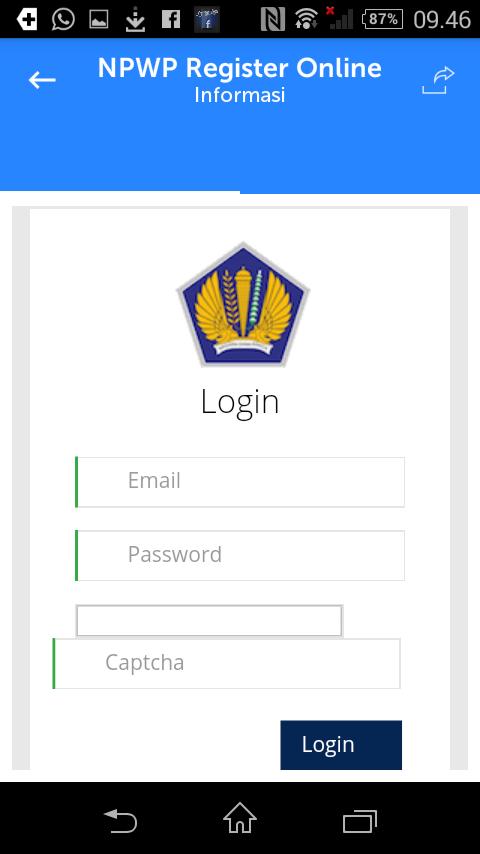Screen dimensions: 480x854
Task: Tap the battery 87% indicator
Action: tap(382, 20)
